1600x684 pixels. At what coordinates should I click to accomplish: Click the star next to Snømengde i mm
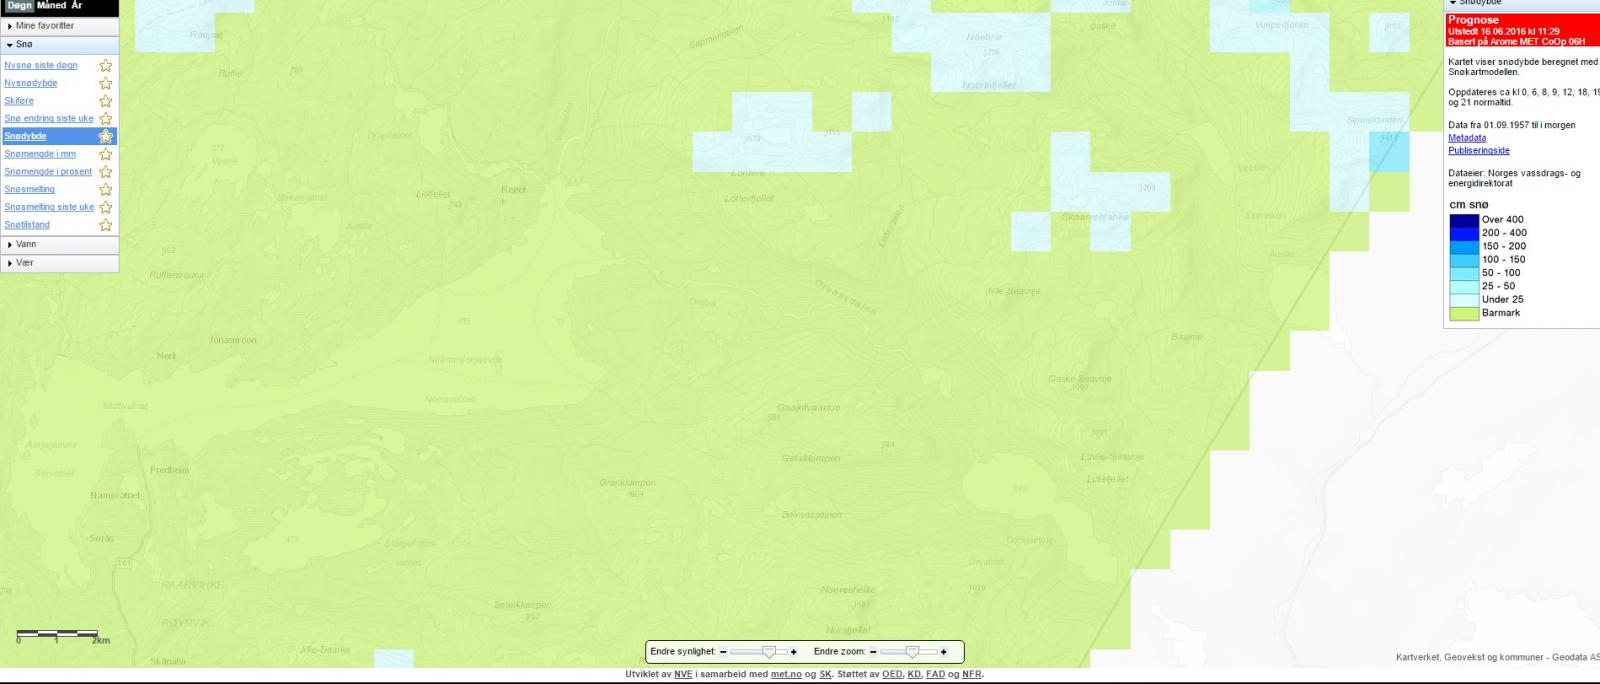coord(105,154)
